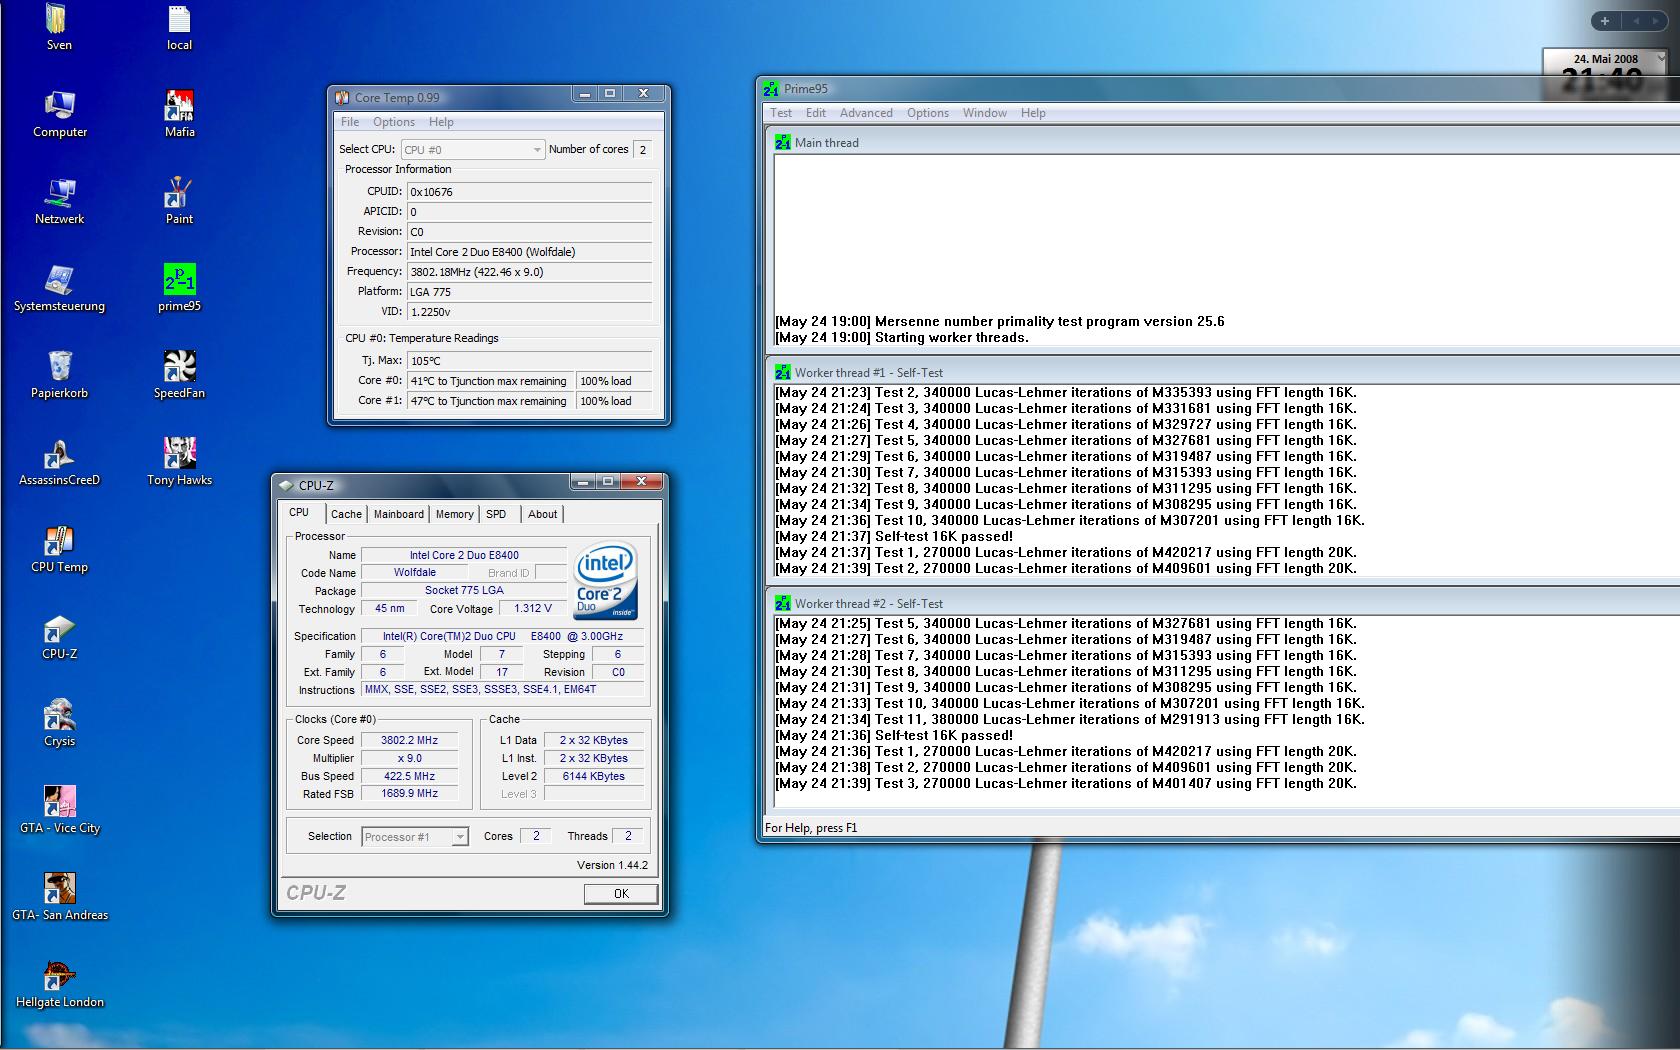The image size is (1680, 1050).
Task: Open the Netzwerk desktop icon
Action: tap(60, 201)
